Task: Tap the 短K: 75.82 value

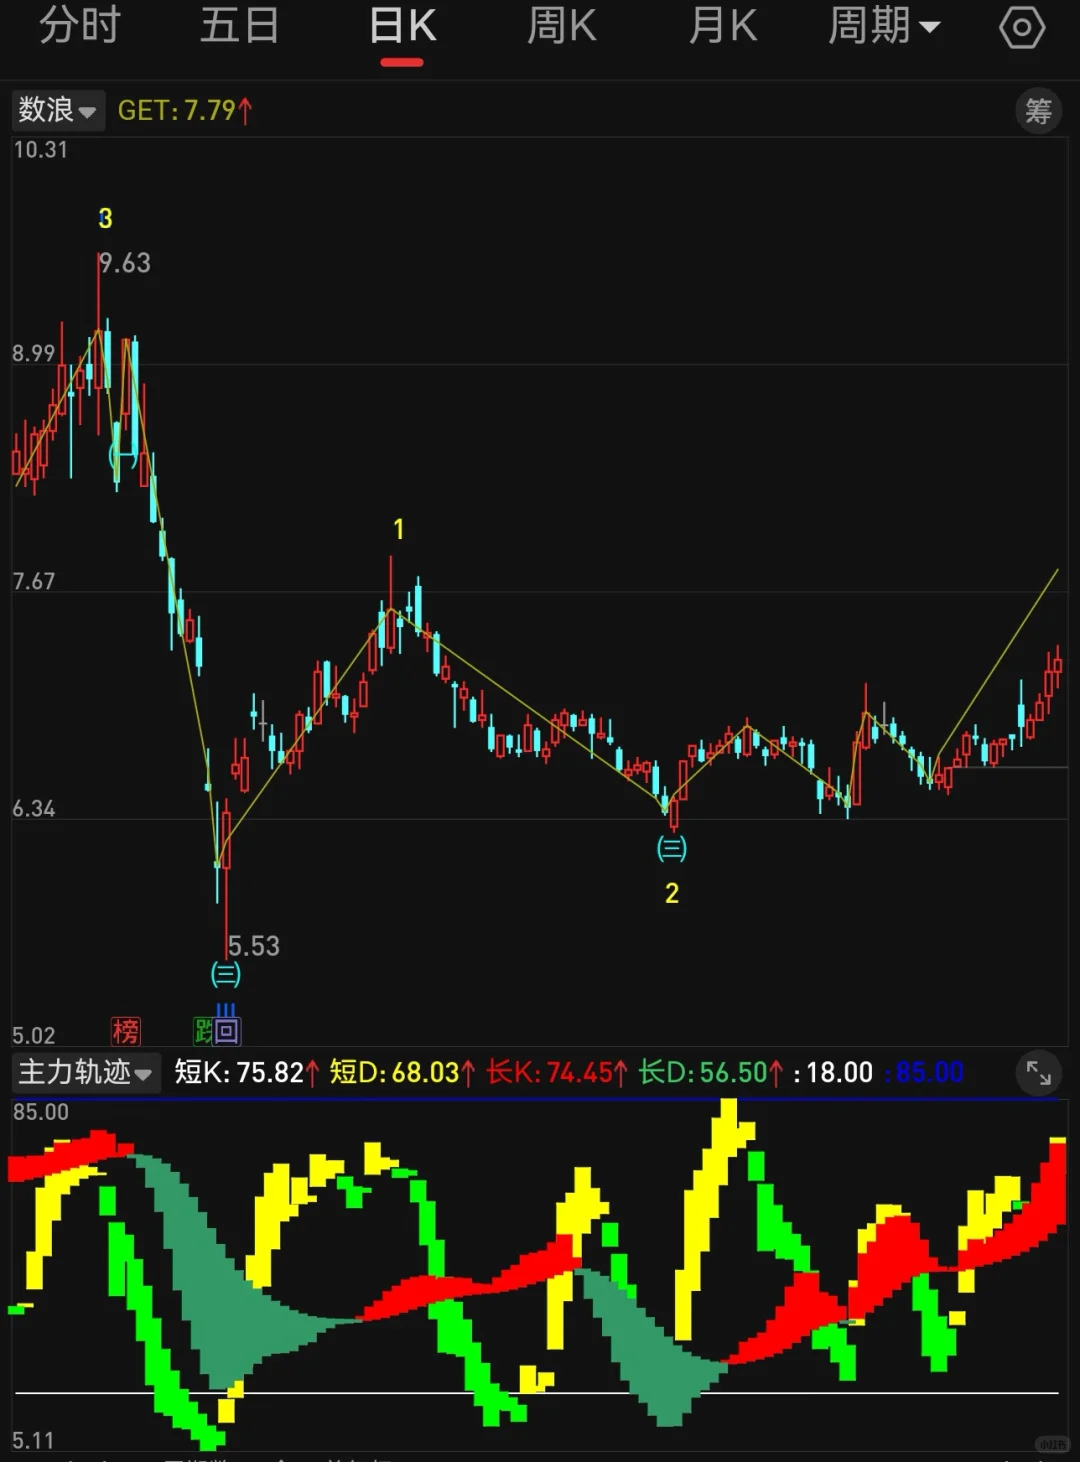Action: pyautogui.click(x=247, y=1073)
